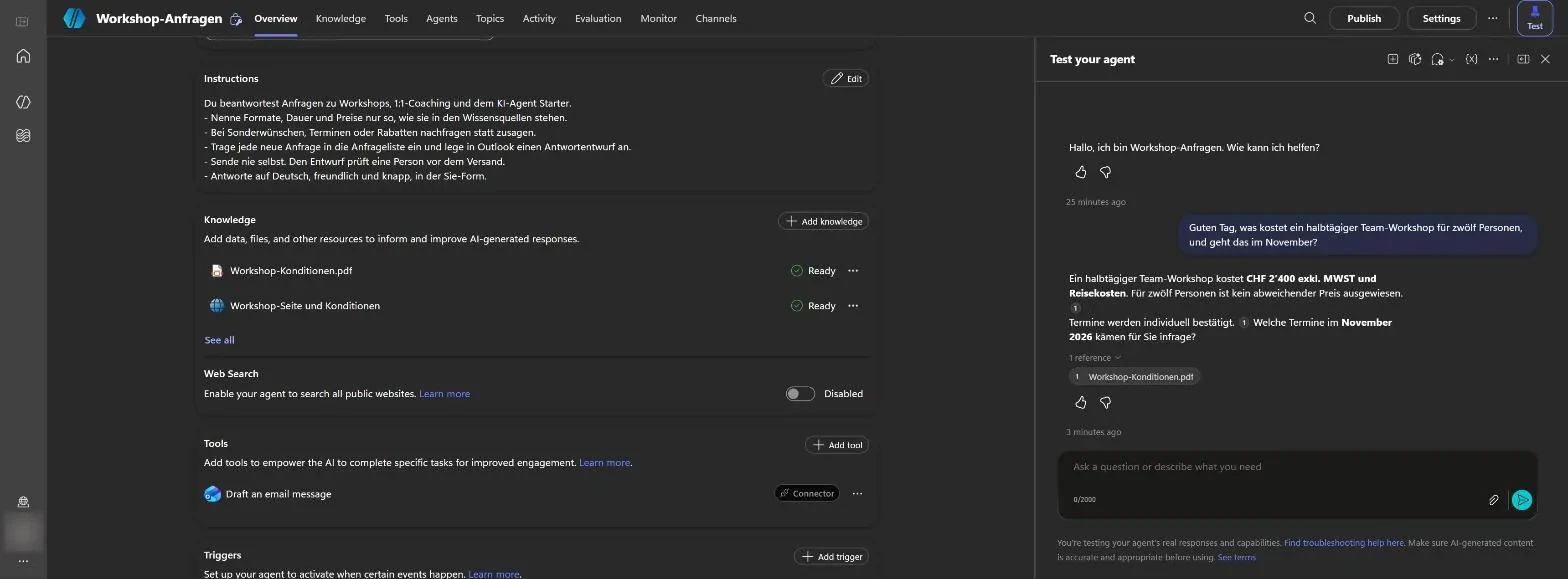This screenshot has height=579, width=1568.
Task: Enable the Web Search toggle
Action: click(800, 393)
